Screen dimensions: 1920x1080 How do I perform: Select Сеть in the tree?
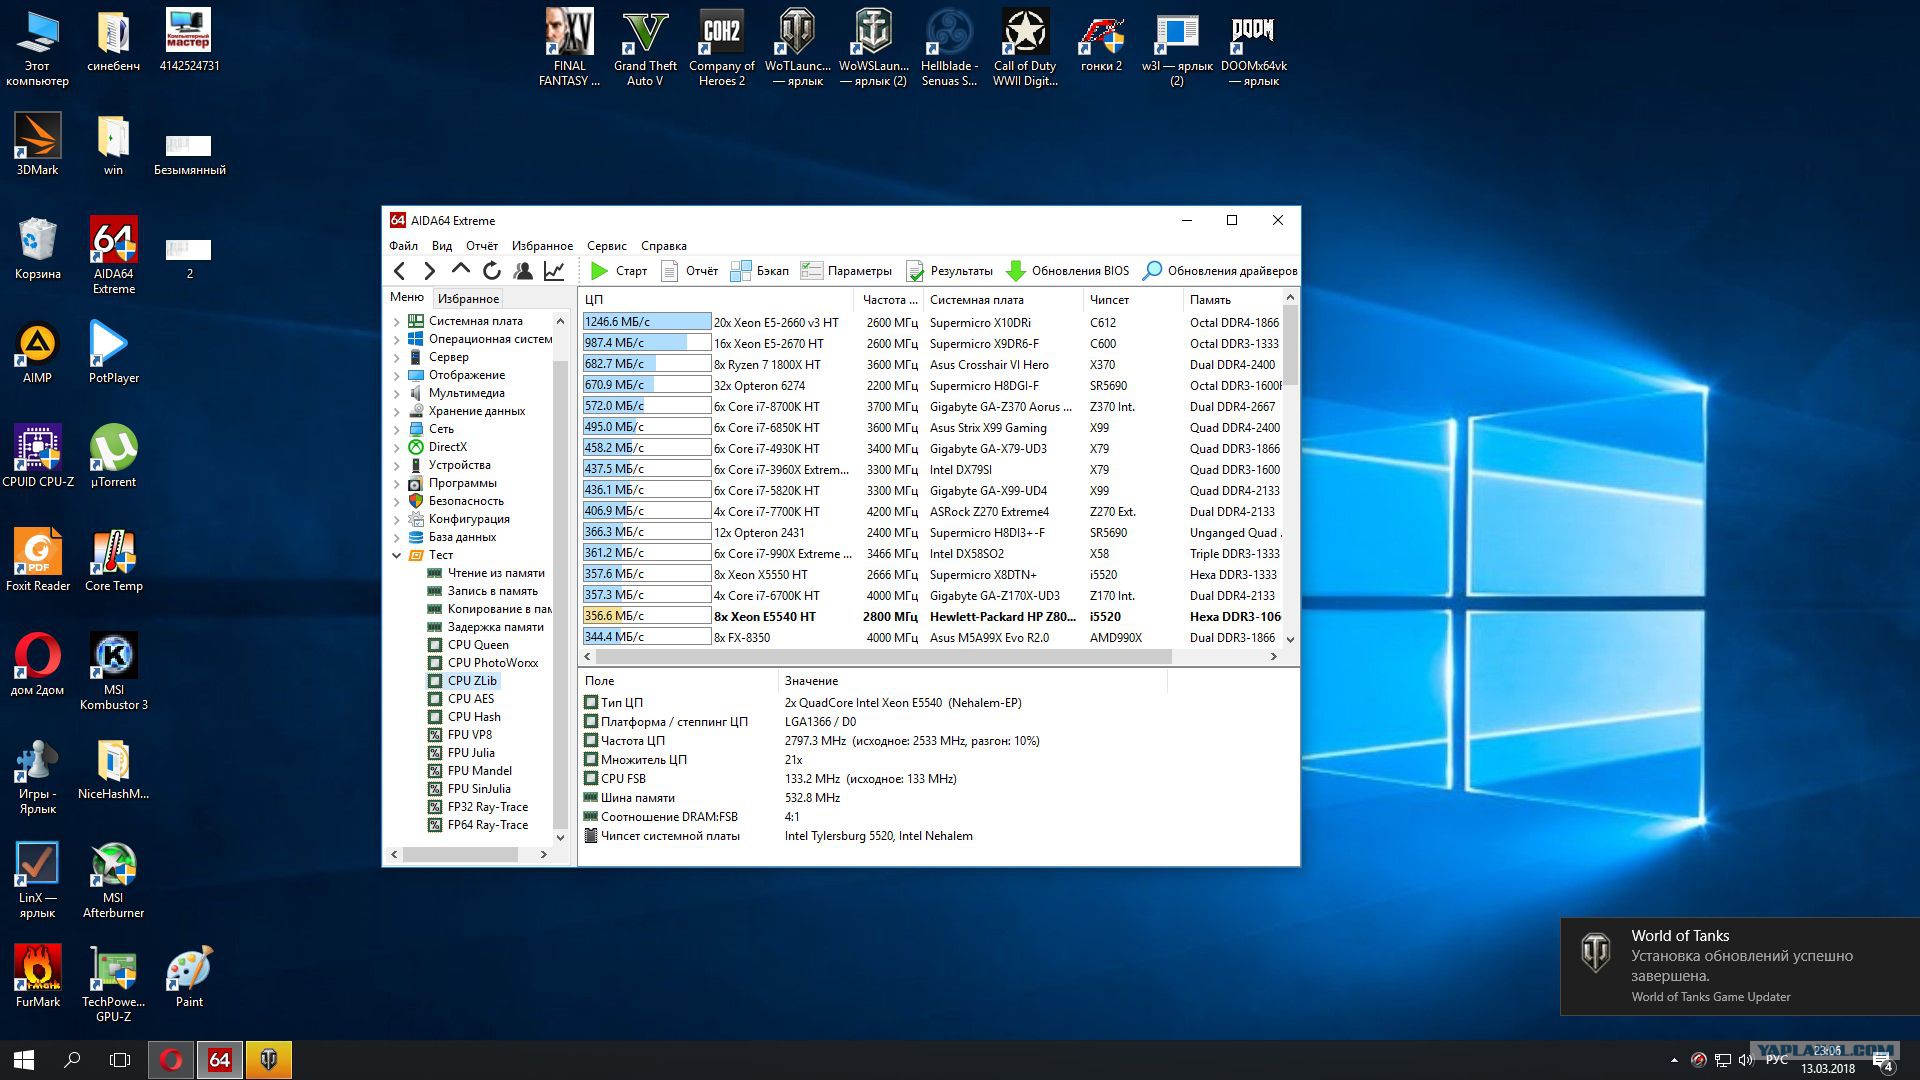click(441, 429)
